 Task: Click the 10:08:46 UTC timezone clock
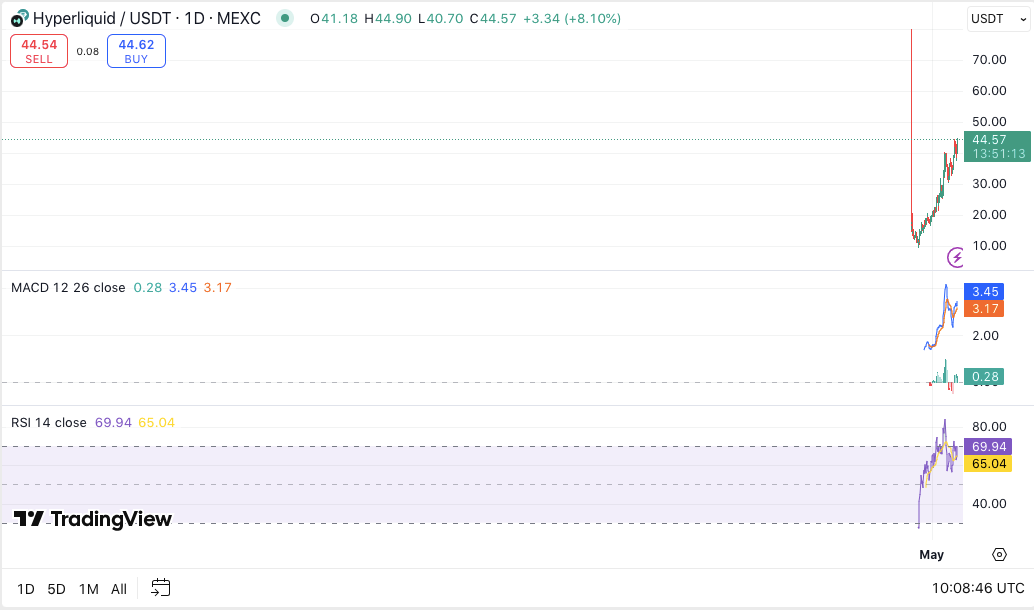pyautogui.click(x=977, y=588)
